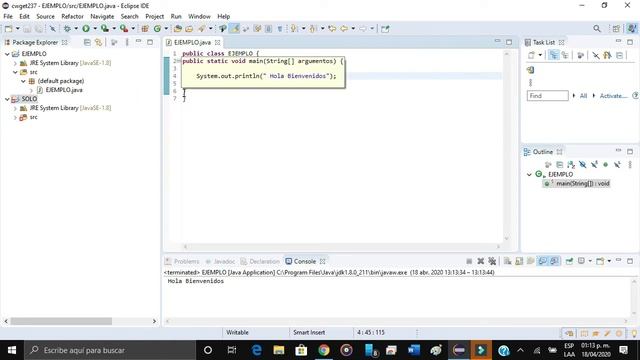Toggle Hide Fields in Outline toolbar
Screen dimensions: 640x360
coord(582,164)
